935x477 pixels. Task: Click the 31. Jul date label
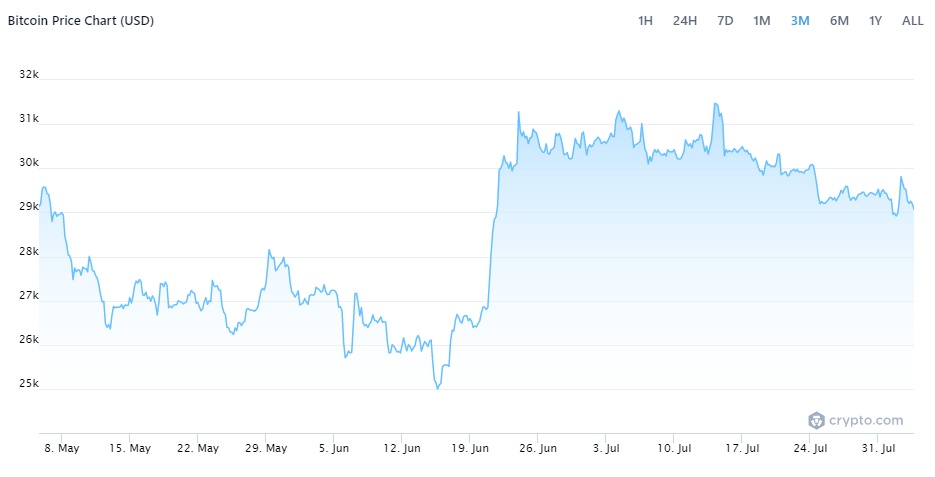tap(878, 448)
